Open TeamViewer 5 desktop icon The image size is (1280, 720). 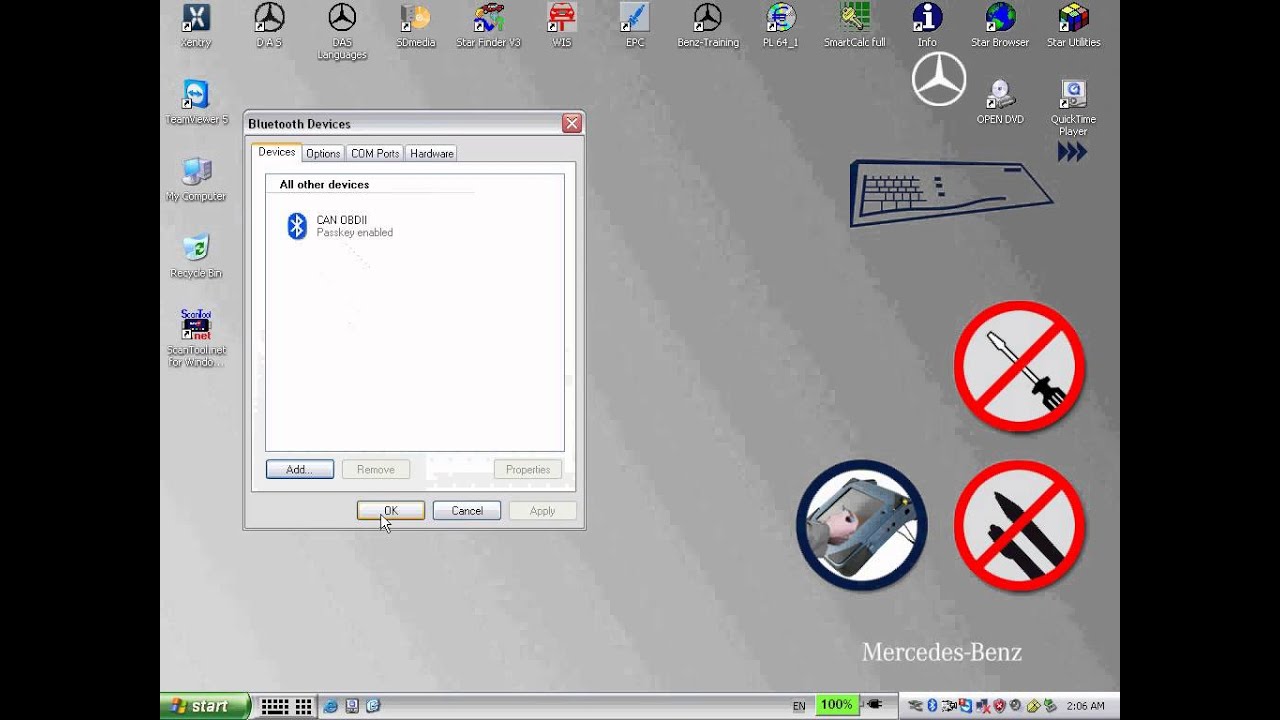[196, 102]
